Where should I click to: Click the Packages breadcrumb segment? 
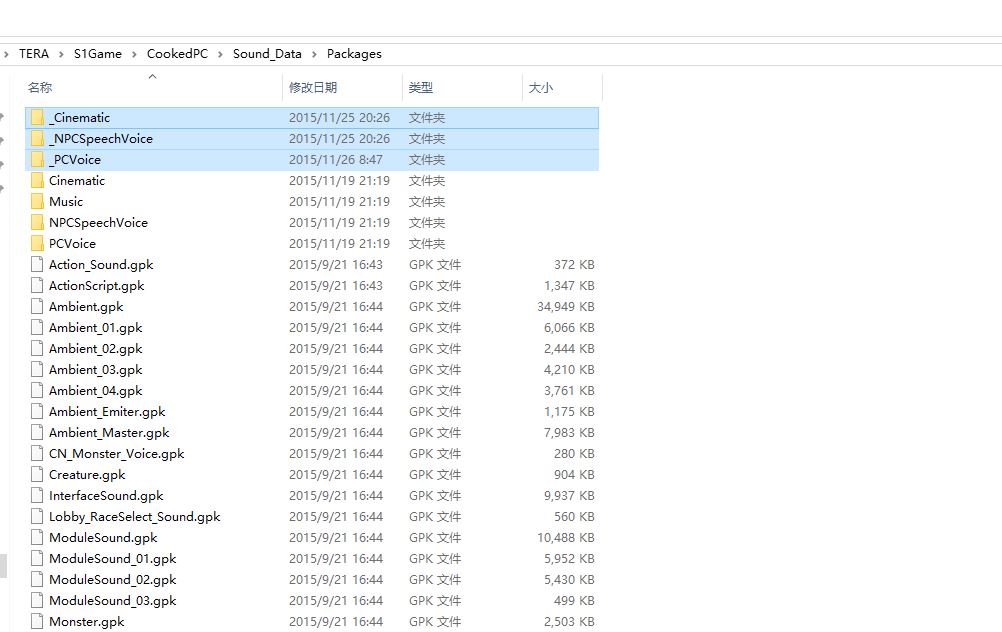[354, 54]
